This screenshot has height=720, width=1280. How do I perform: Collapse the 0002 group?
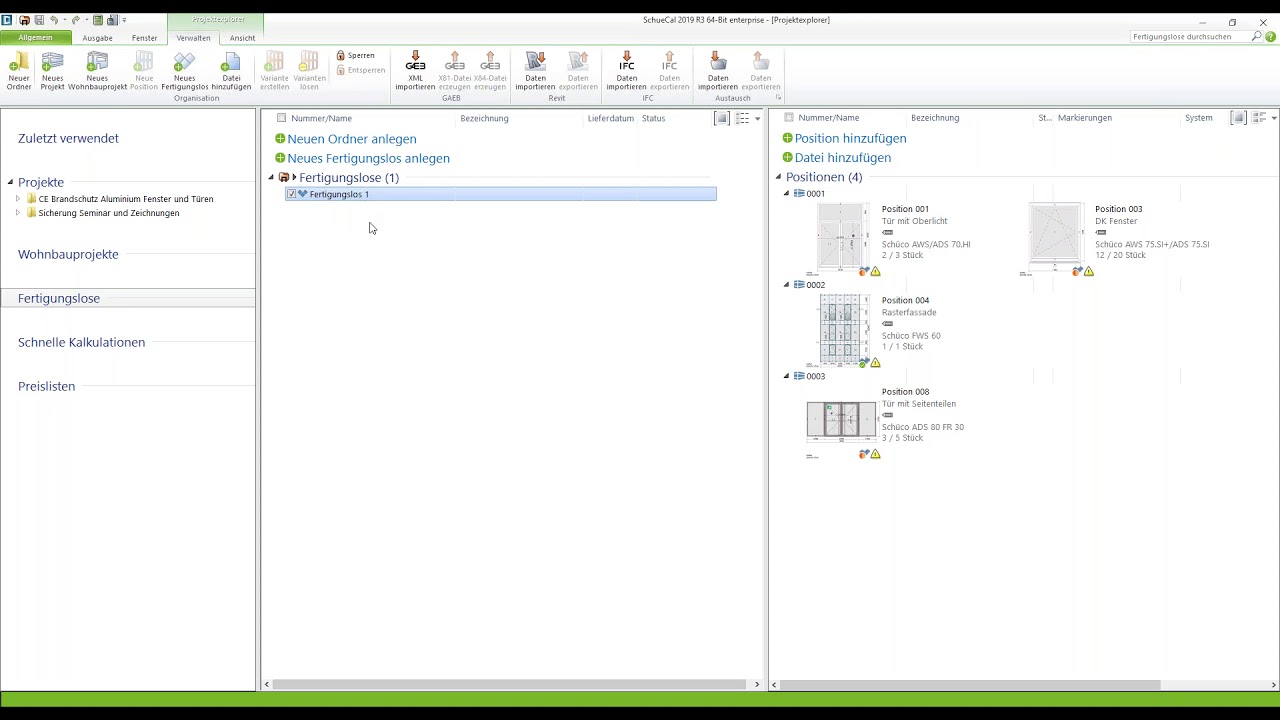pyautogui.click(x=786, y=285)
